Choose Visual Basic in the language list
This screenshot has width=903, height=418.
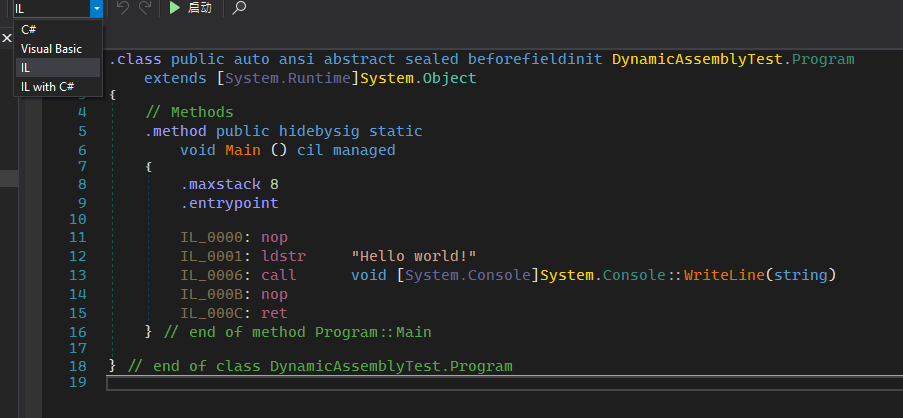point(51,48)
